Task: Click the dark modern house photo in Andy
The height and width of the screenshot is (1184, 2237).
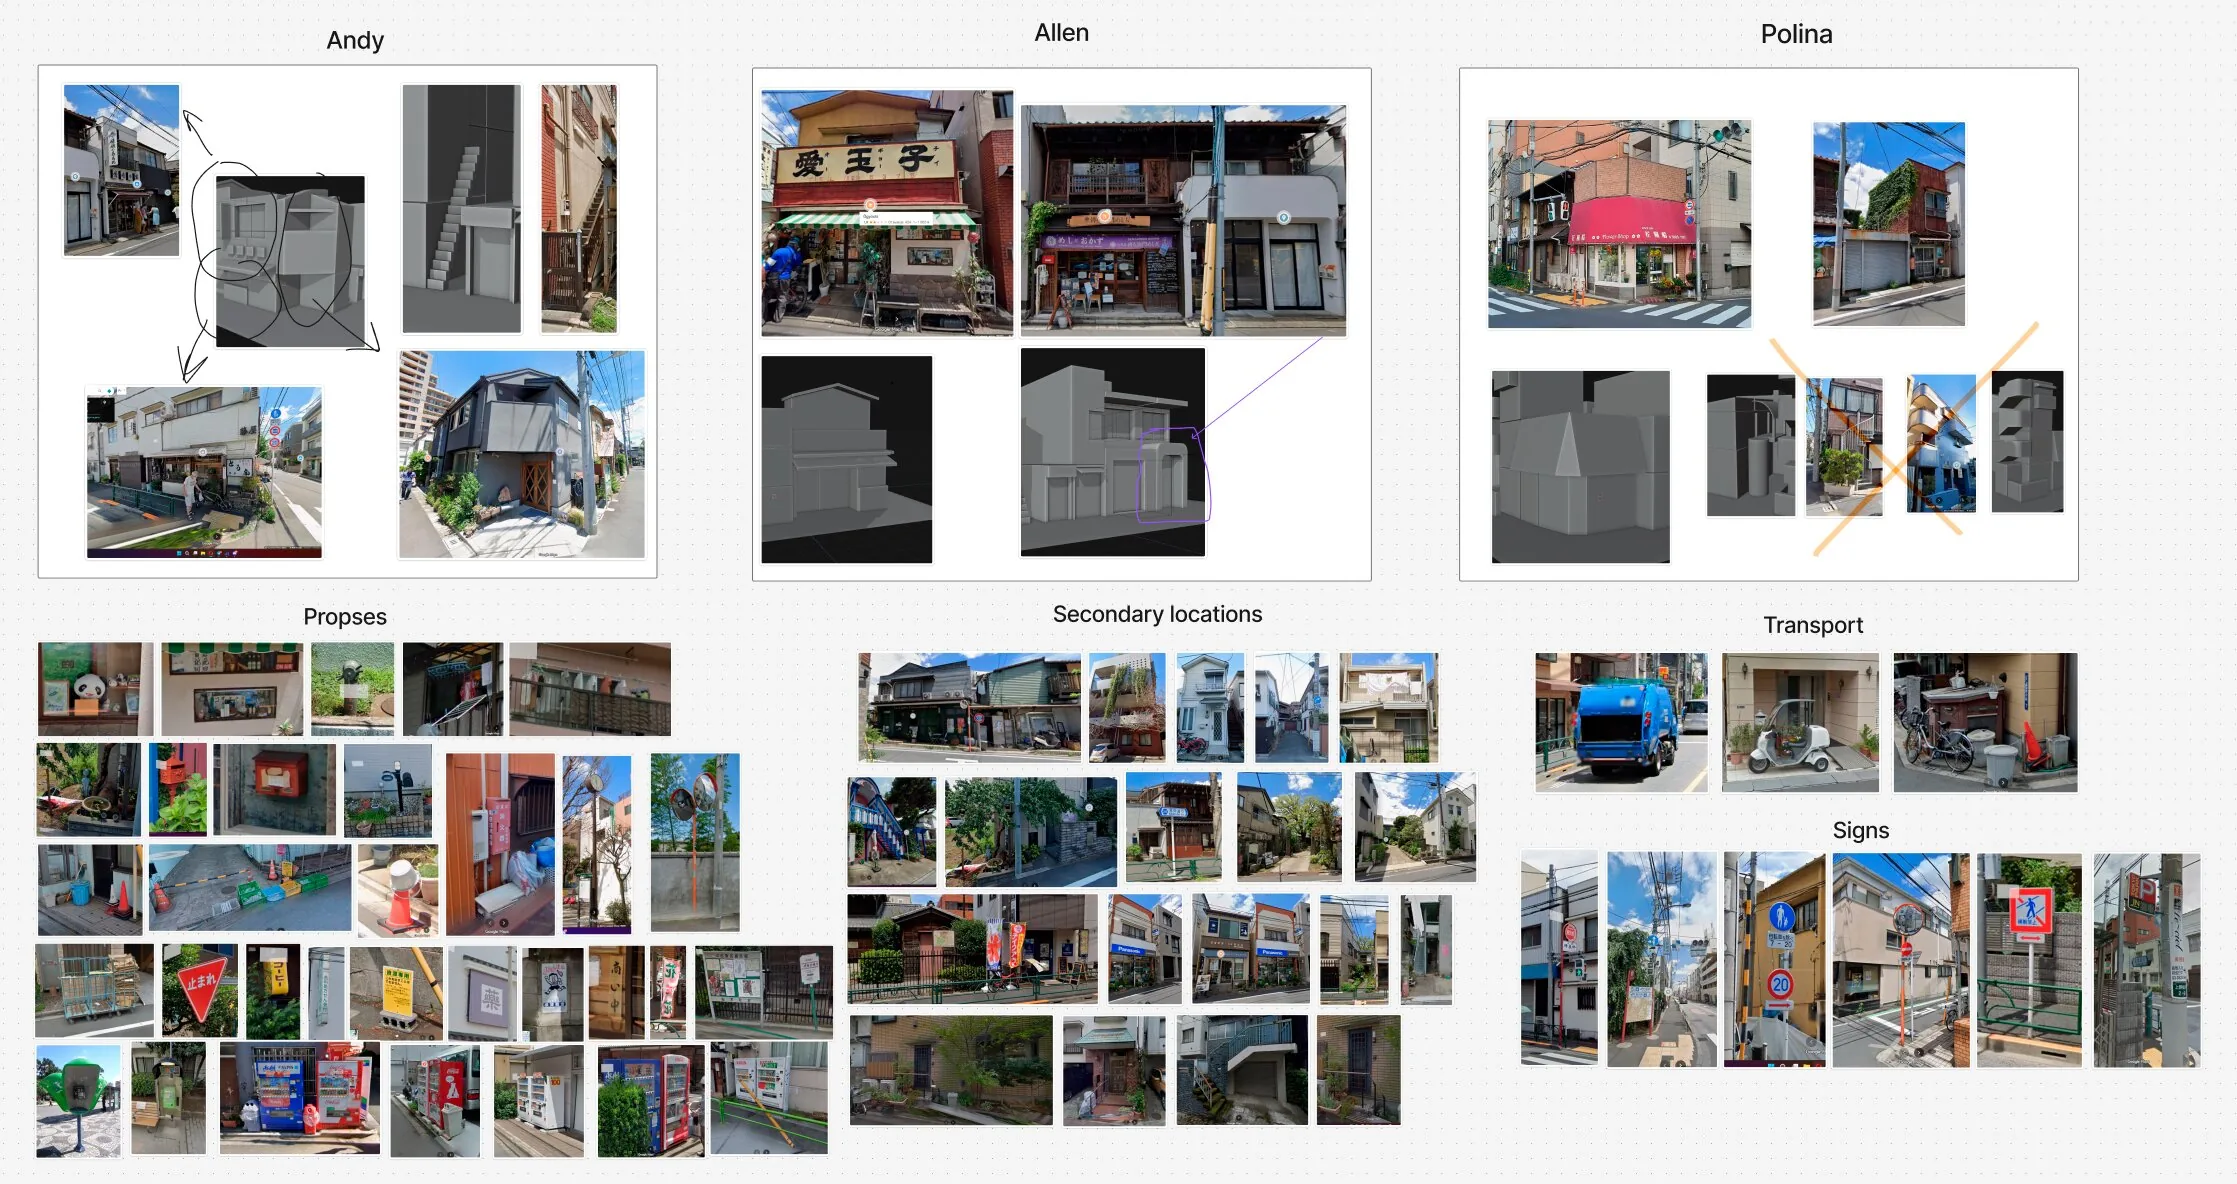Action: [x=521, y=454]
